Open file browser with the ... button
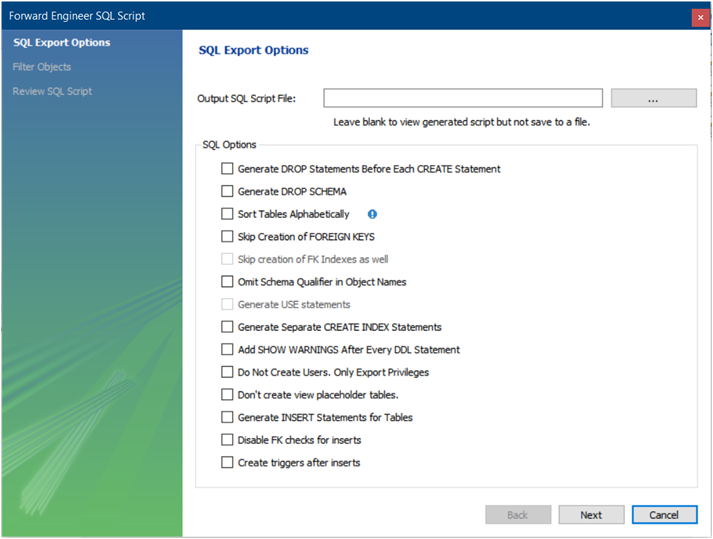713x539 pixels. click(653, 98)
